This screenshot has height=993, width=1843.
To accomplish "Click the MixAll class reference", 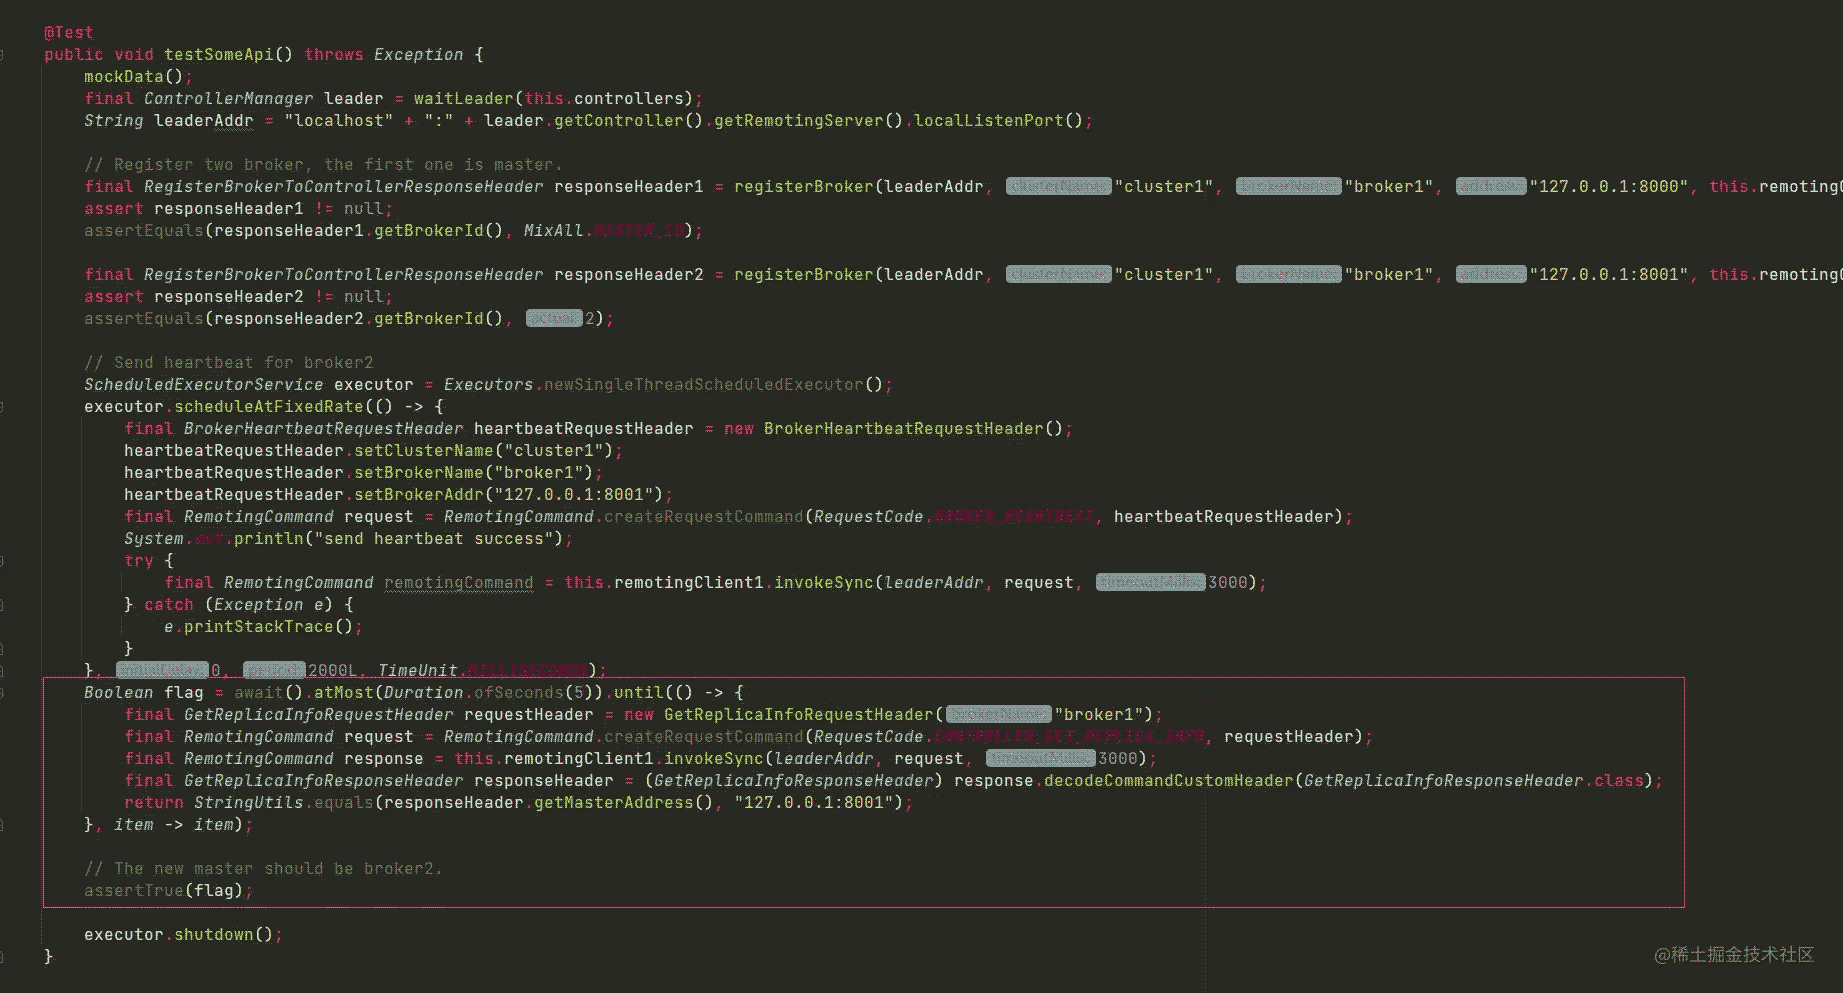I will point(553,231).
